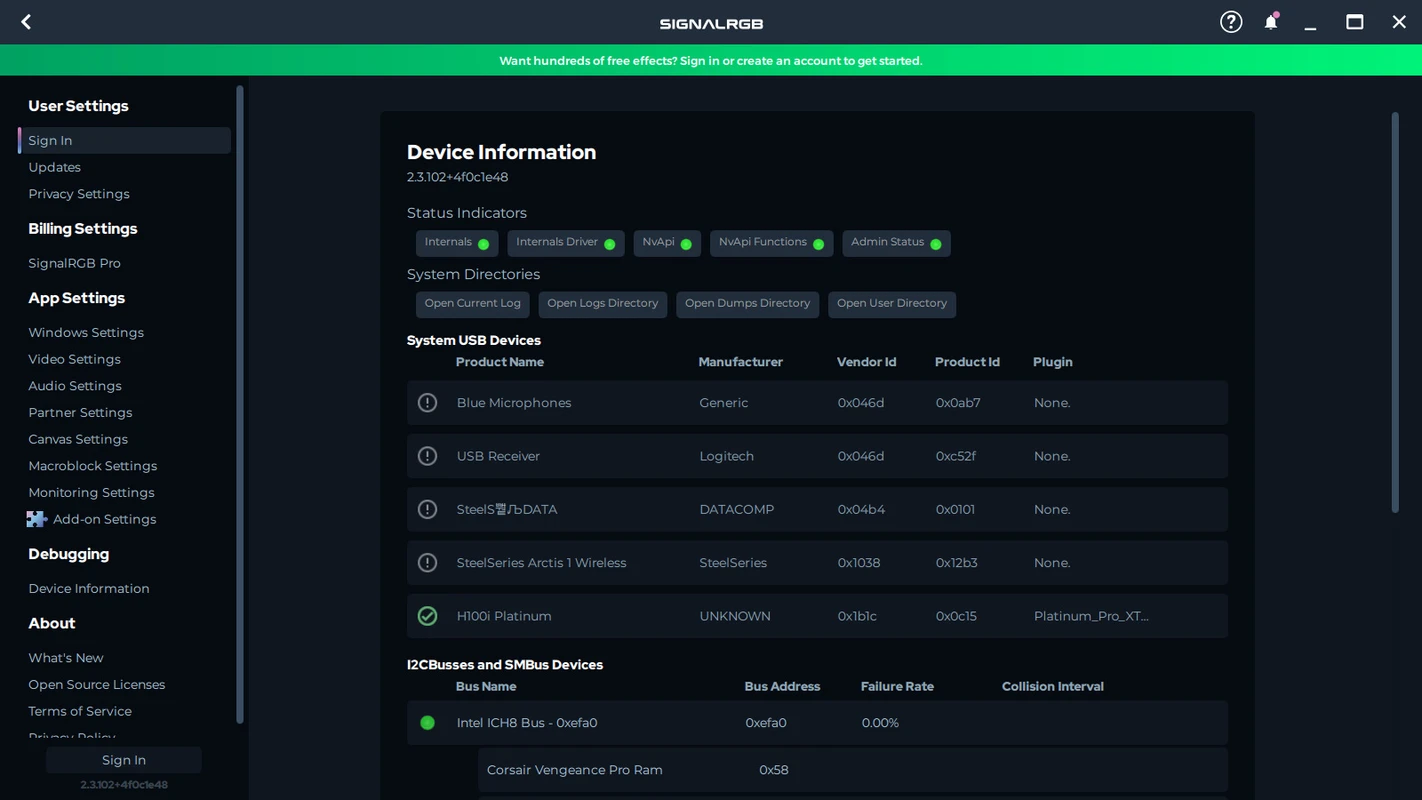Open Audio Settings

point(75,386)
